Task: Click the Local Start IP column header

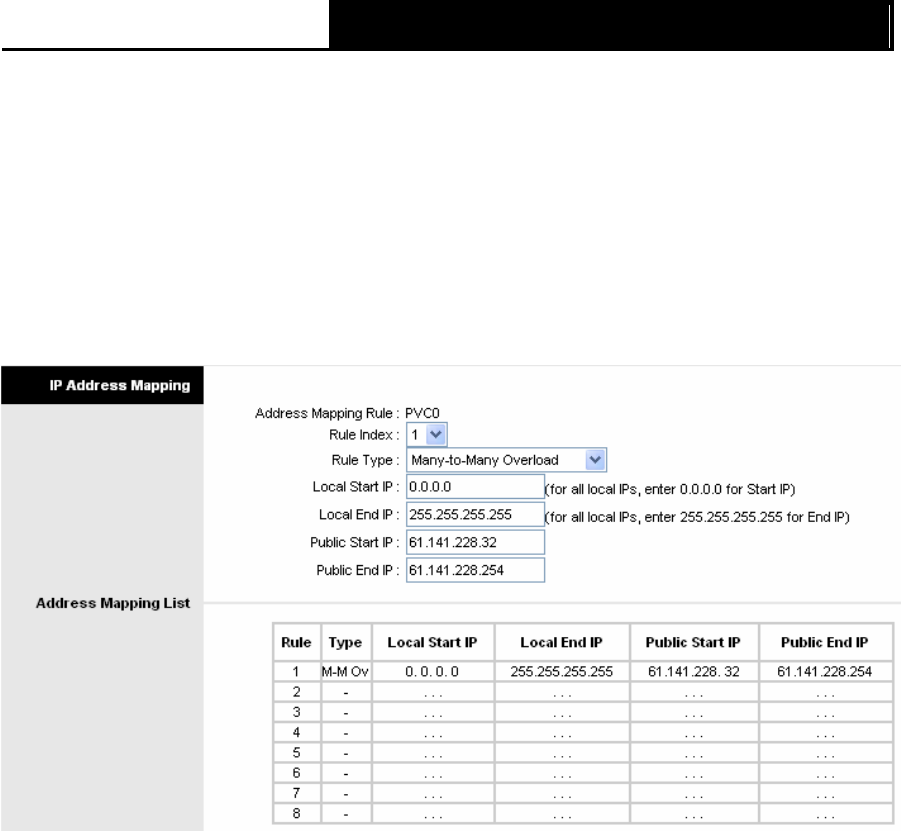Action: [x=433, y=642]
